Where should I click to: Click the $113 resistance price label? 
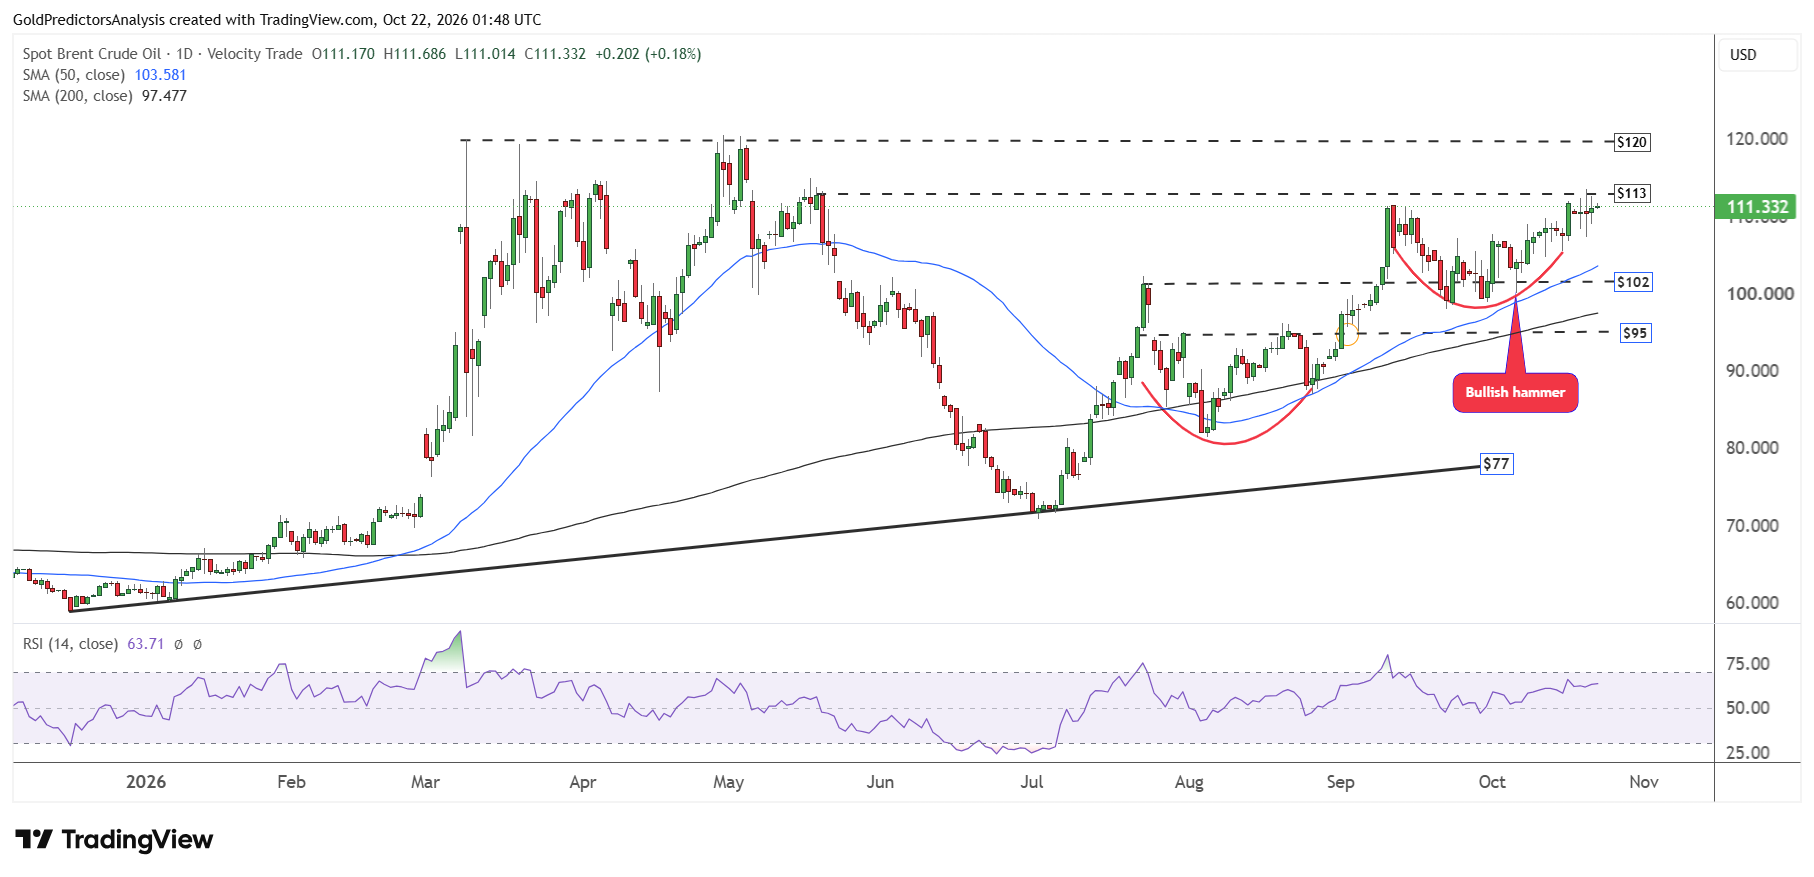tap(1632, 193)
